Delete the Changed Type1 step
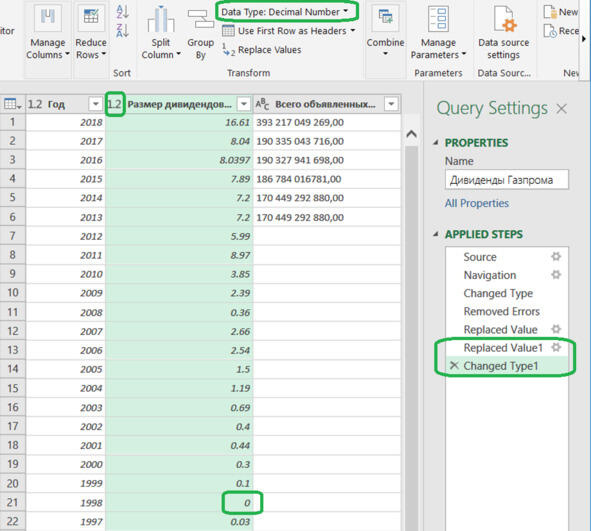 [x=454, y=365]
